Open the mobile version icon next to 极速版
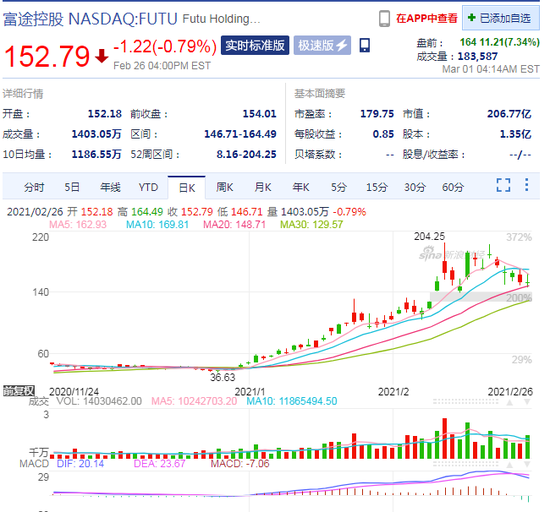This screenshot has width=550, height=512. [x=365, y=45]
